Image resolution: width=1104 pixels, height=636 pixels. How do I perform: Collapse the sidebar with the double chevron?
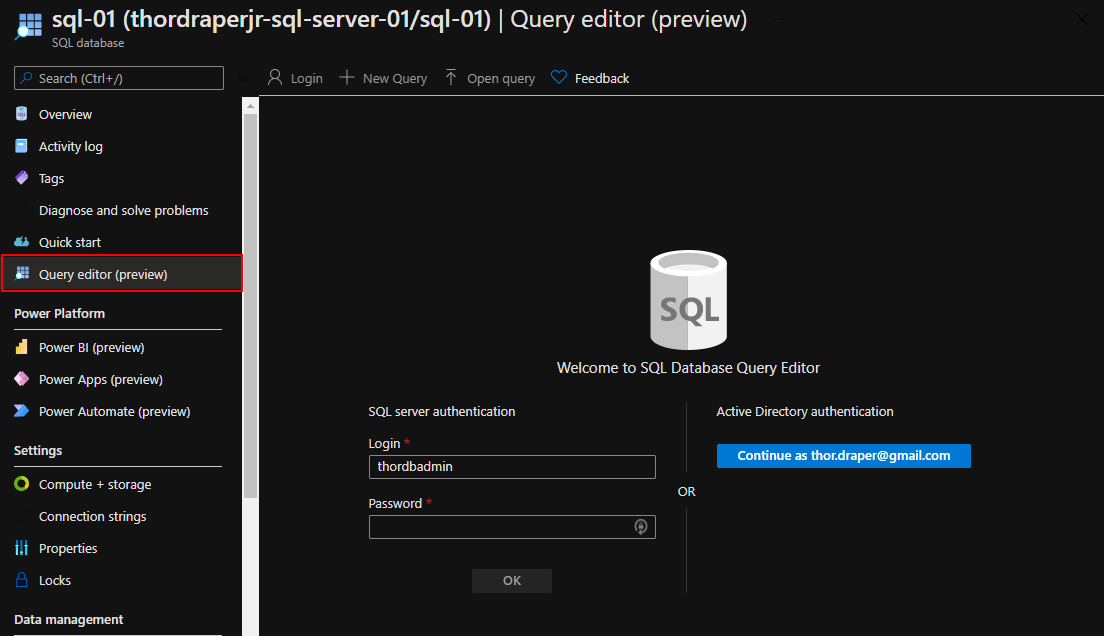242,78
